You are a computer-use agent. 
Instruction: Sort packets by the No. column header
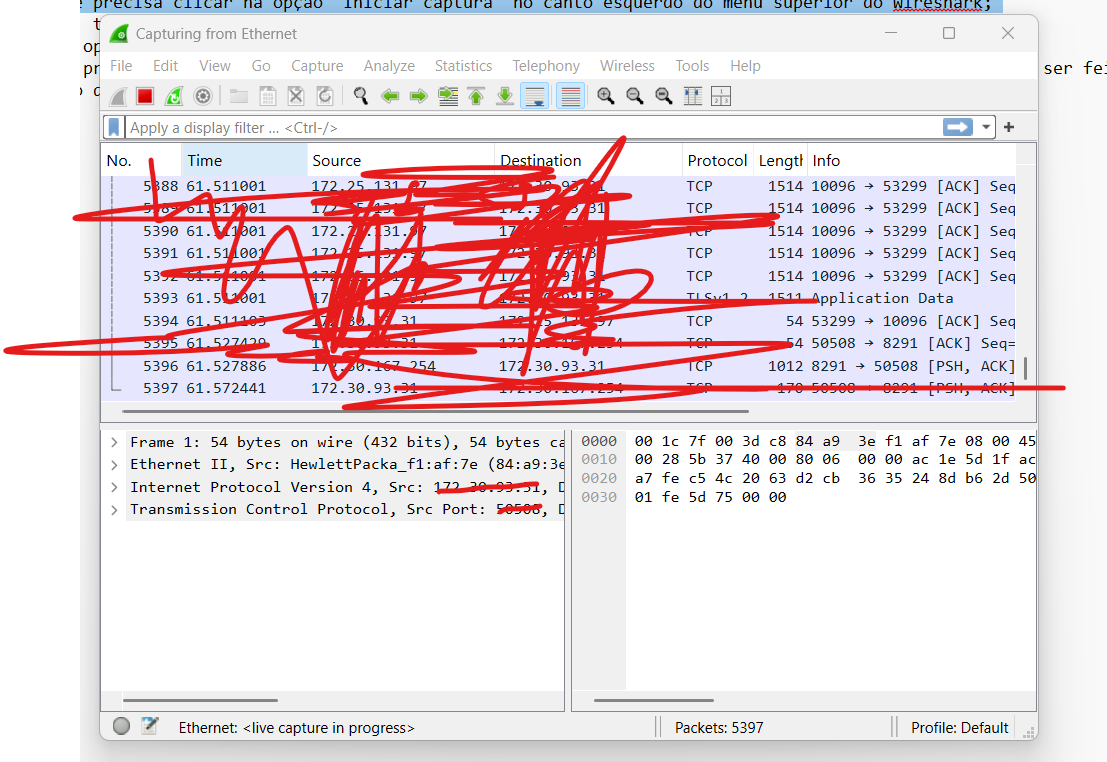[142, 160]
